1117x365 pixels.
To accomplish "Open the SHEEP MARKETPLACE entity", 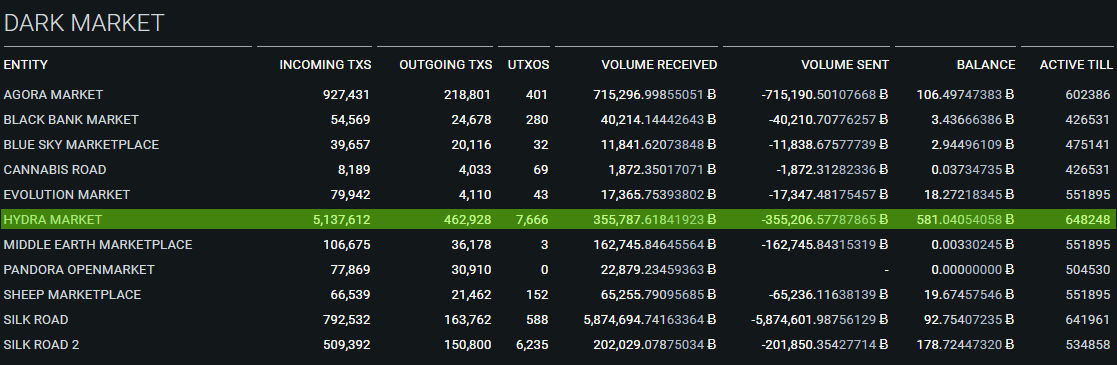I will (73, 294).
